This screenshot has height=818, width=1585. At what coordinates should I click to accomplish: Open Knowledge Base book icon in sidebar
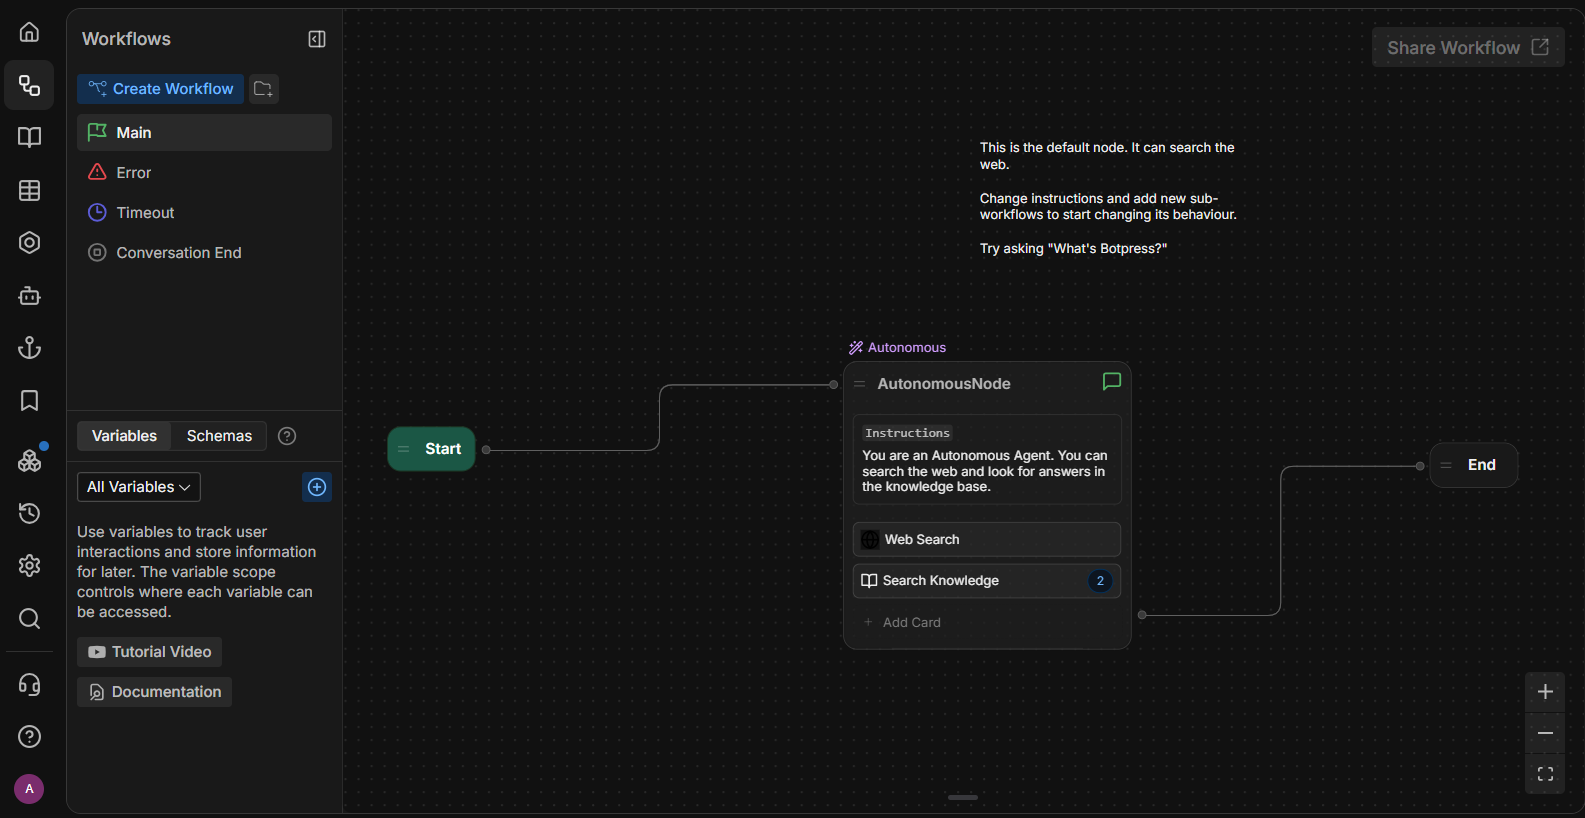coord(30,137)
